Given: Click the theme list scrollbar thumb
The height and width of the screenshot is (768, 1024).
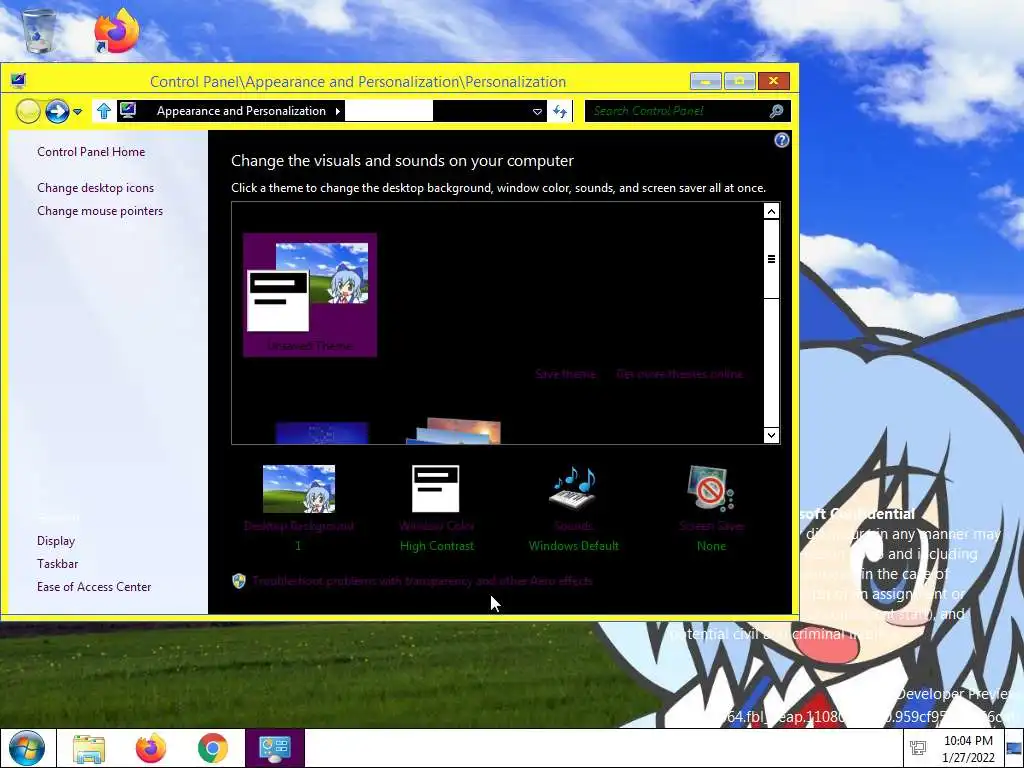Looking at the screenshot, I should (x=771, y=259).
